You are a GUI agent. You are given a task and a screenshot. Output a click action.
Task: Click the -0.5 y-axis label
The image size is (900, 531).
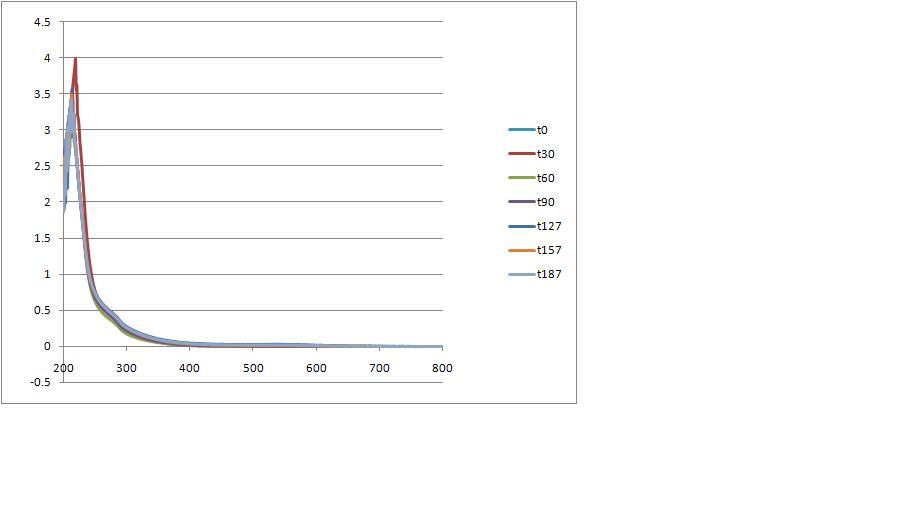pos(40,383)
